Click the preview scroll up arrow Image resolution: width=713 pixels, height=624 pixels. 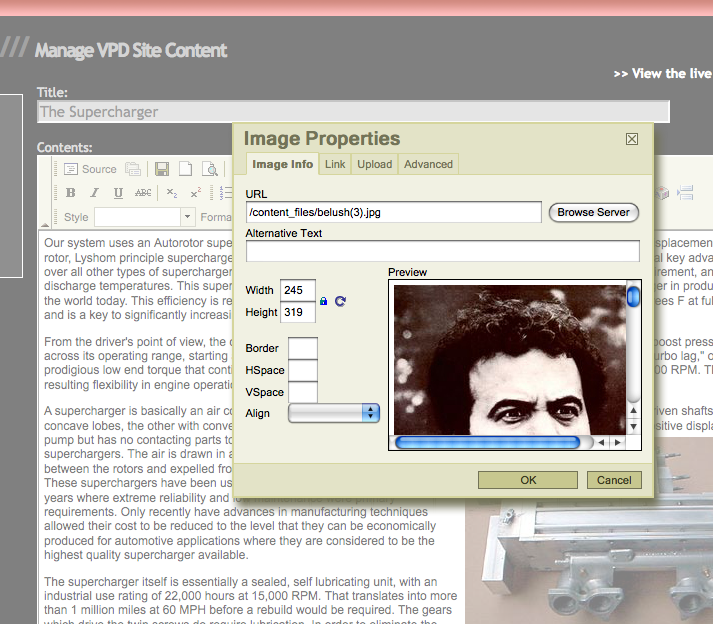point(633,410)
